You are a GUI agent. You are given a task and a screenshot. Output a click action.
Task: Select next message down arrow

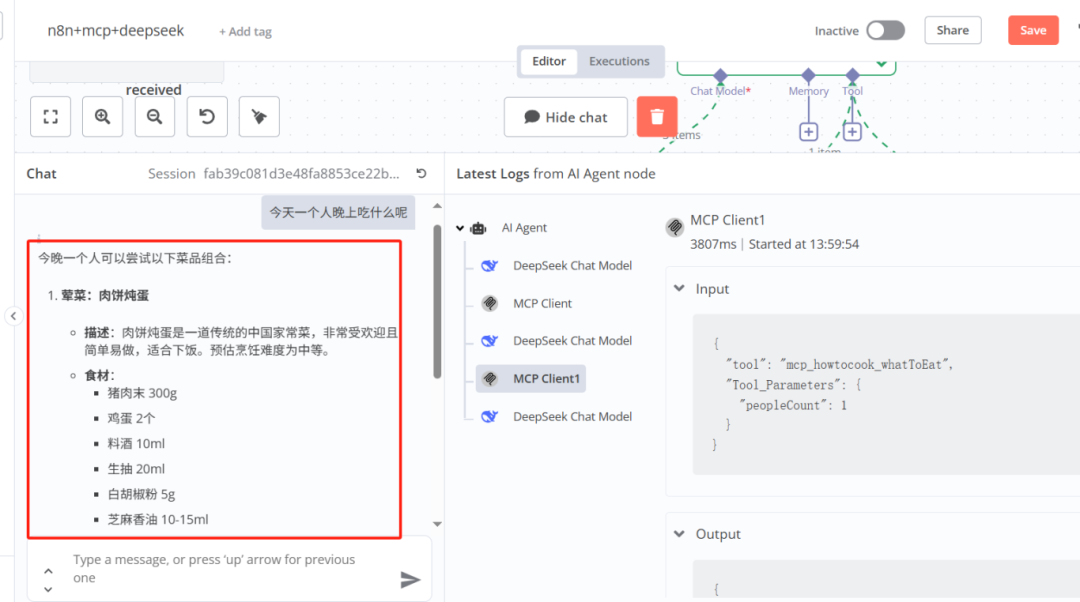48,589
